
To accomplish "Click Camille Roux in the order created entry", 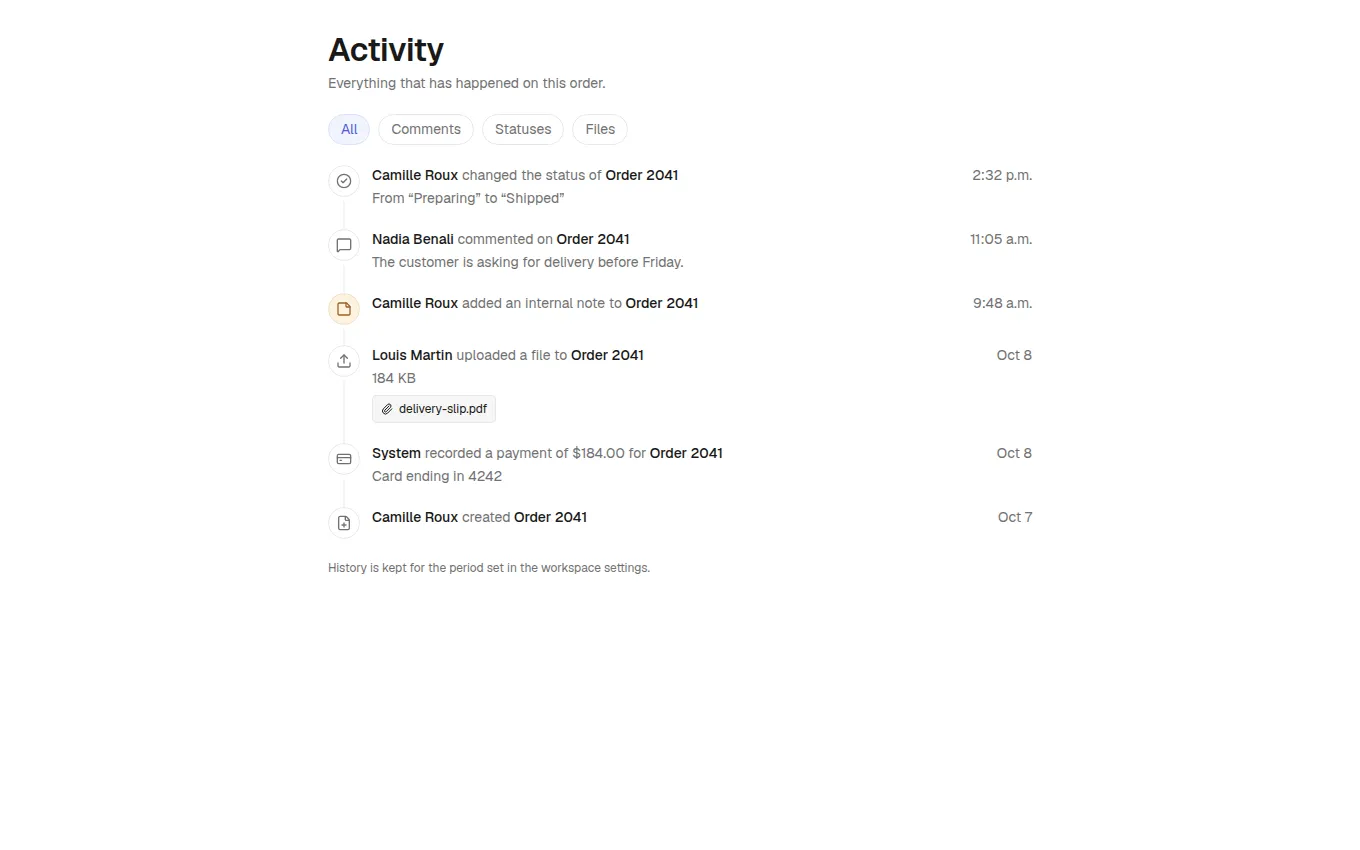I will [x=415, y=517].
